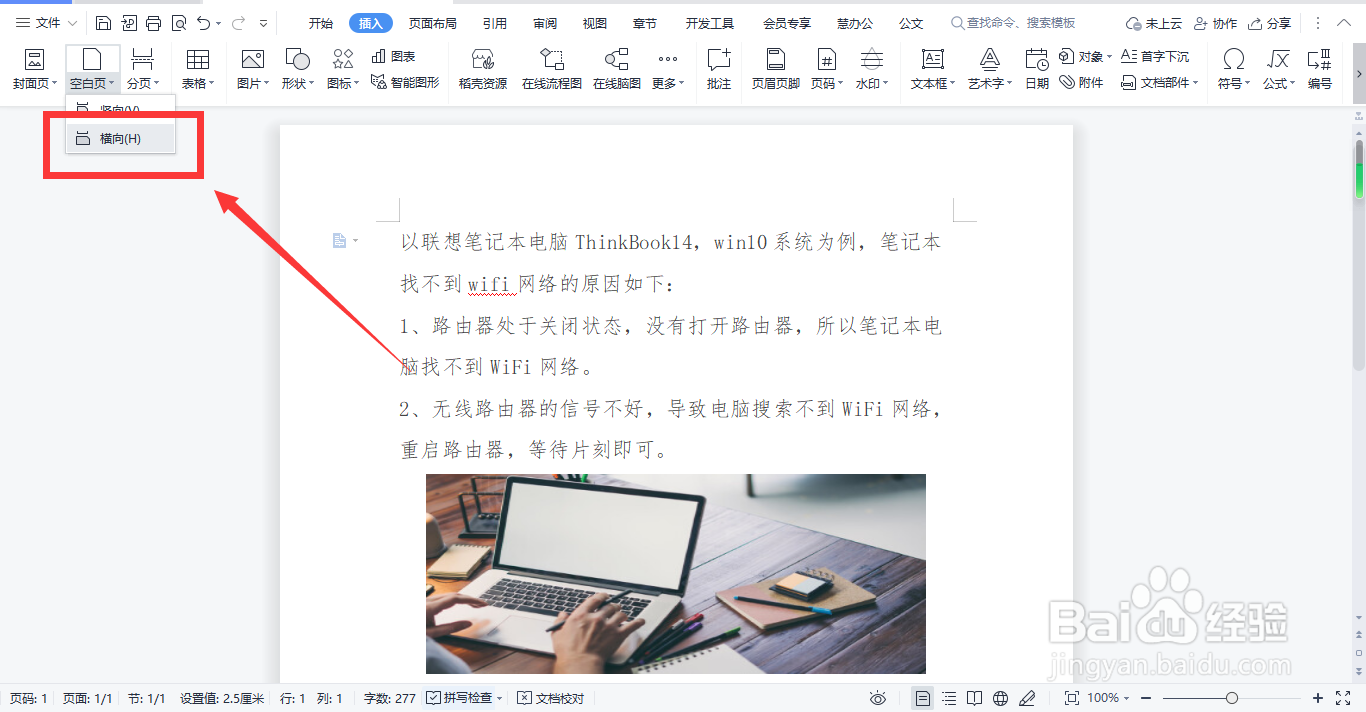Switch to page layout view
Viewport: 1366px width, 712px height.
pyautogui.click(x=923, y=698)
